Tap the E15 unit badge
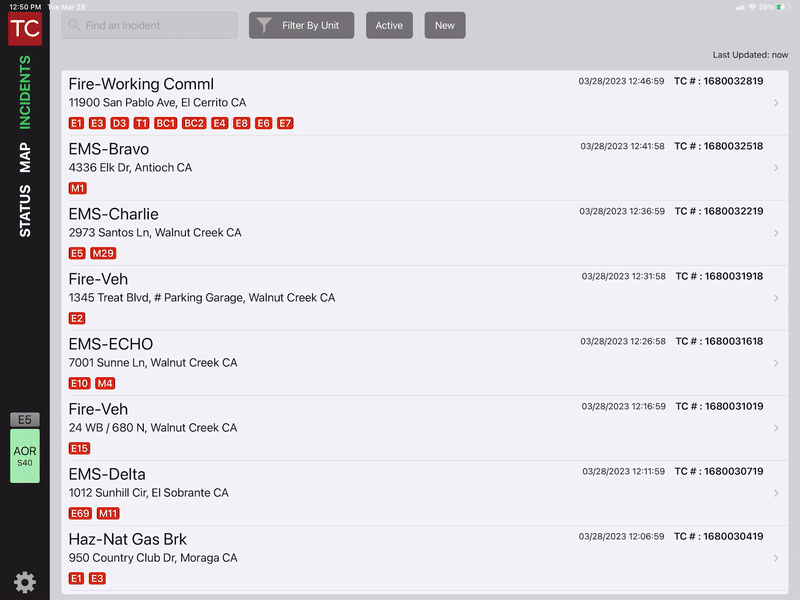The width and height of the screenshot is (800, 600). (x=79, y=448)
